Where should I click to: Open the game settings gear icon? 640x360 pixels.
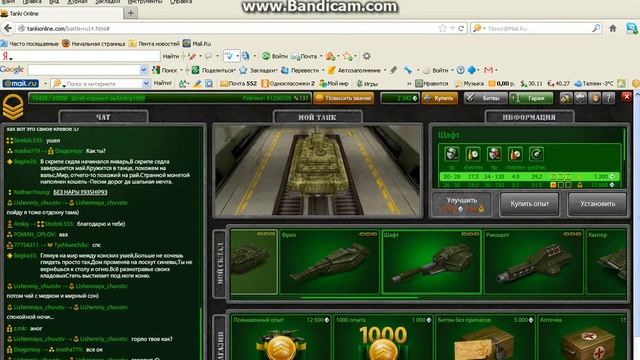click(580, 98)
